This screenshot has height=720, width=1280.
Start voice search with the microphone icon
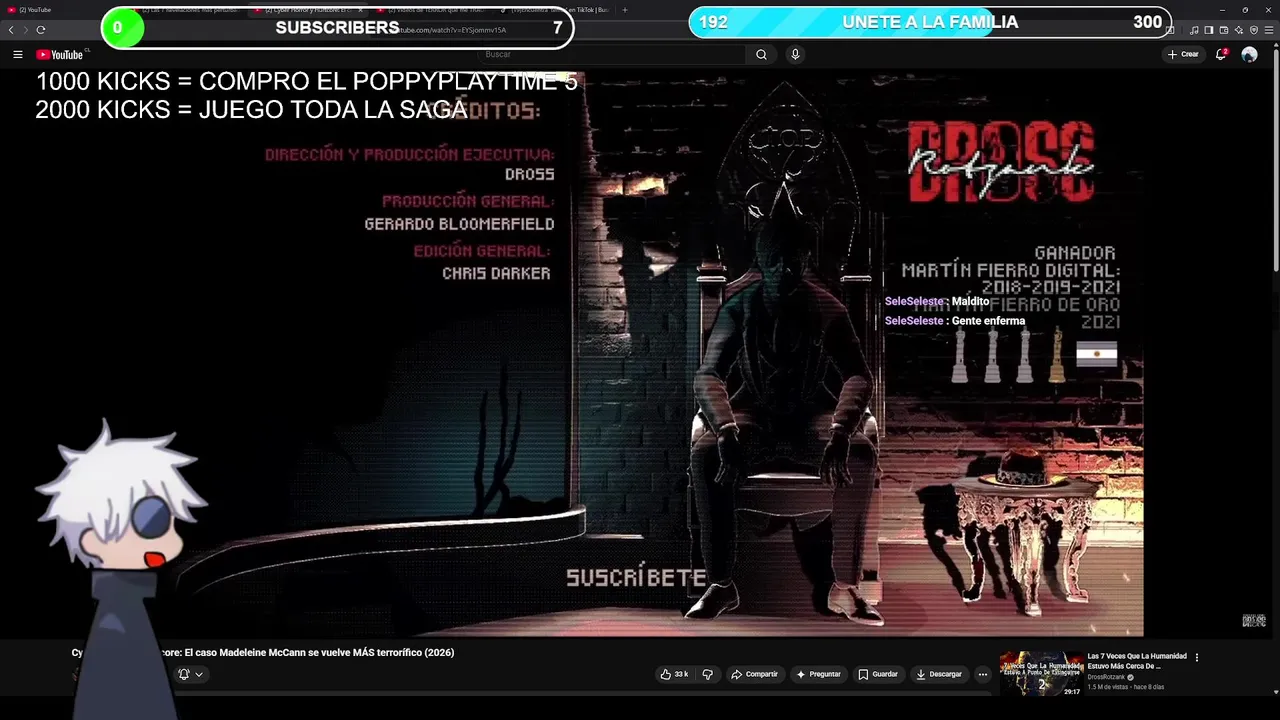(795, 54)
